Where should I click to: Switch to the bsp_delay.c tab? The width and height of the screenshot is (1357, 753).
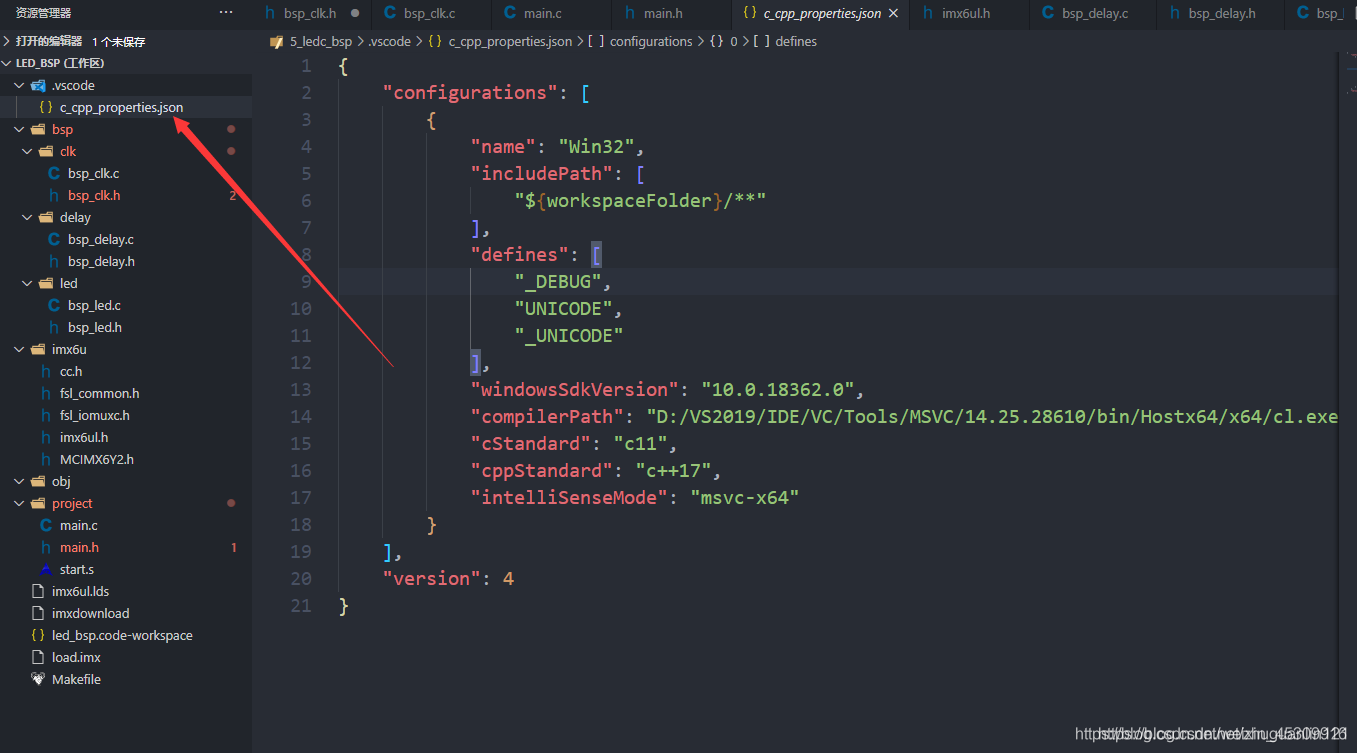click(x=1094, y=13)
